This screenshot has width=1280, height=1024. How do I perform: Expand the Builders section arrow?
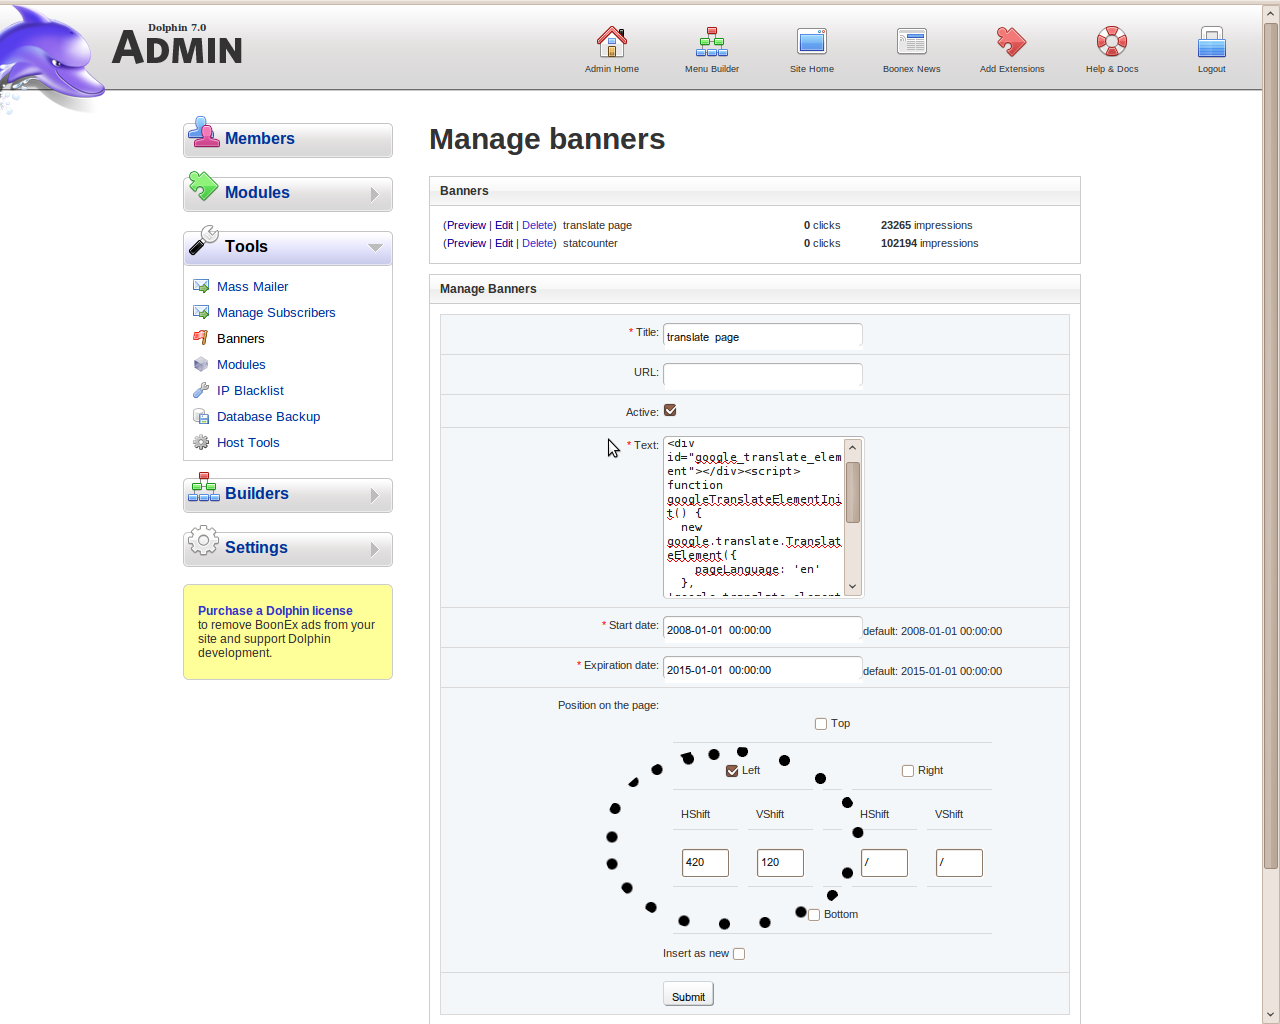point(375,495)
